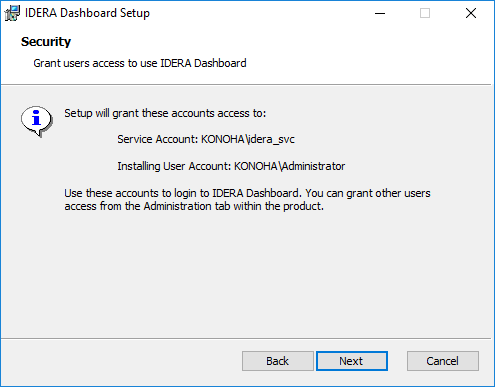Screen dimensions: 495x387
Task: Click the "IDERA Dashboard Setup" title bar text
Action: [87, 13]
